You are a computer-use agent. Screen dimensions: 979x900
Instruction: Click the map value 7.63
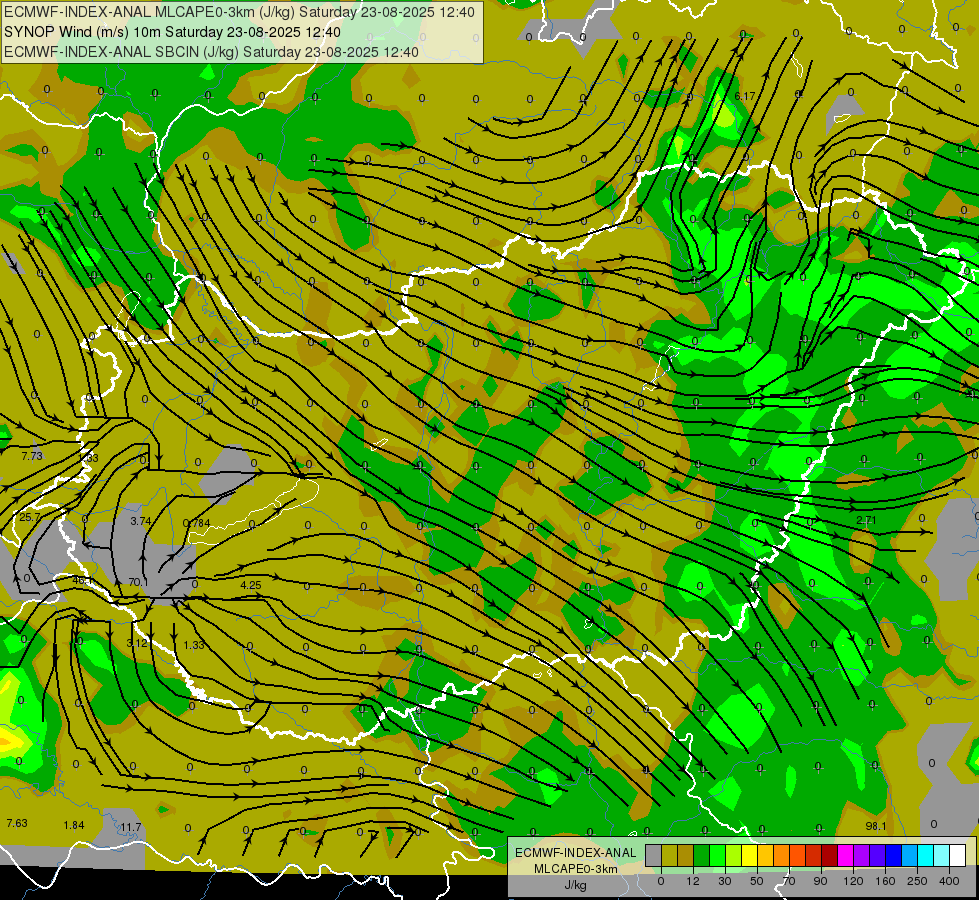17,823
